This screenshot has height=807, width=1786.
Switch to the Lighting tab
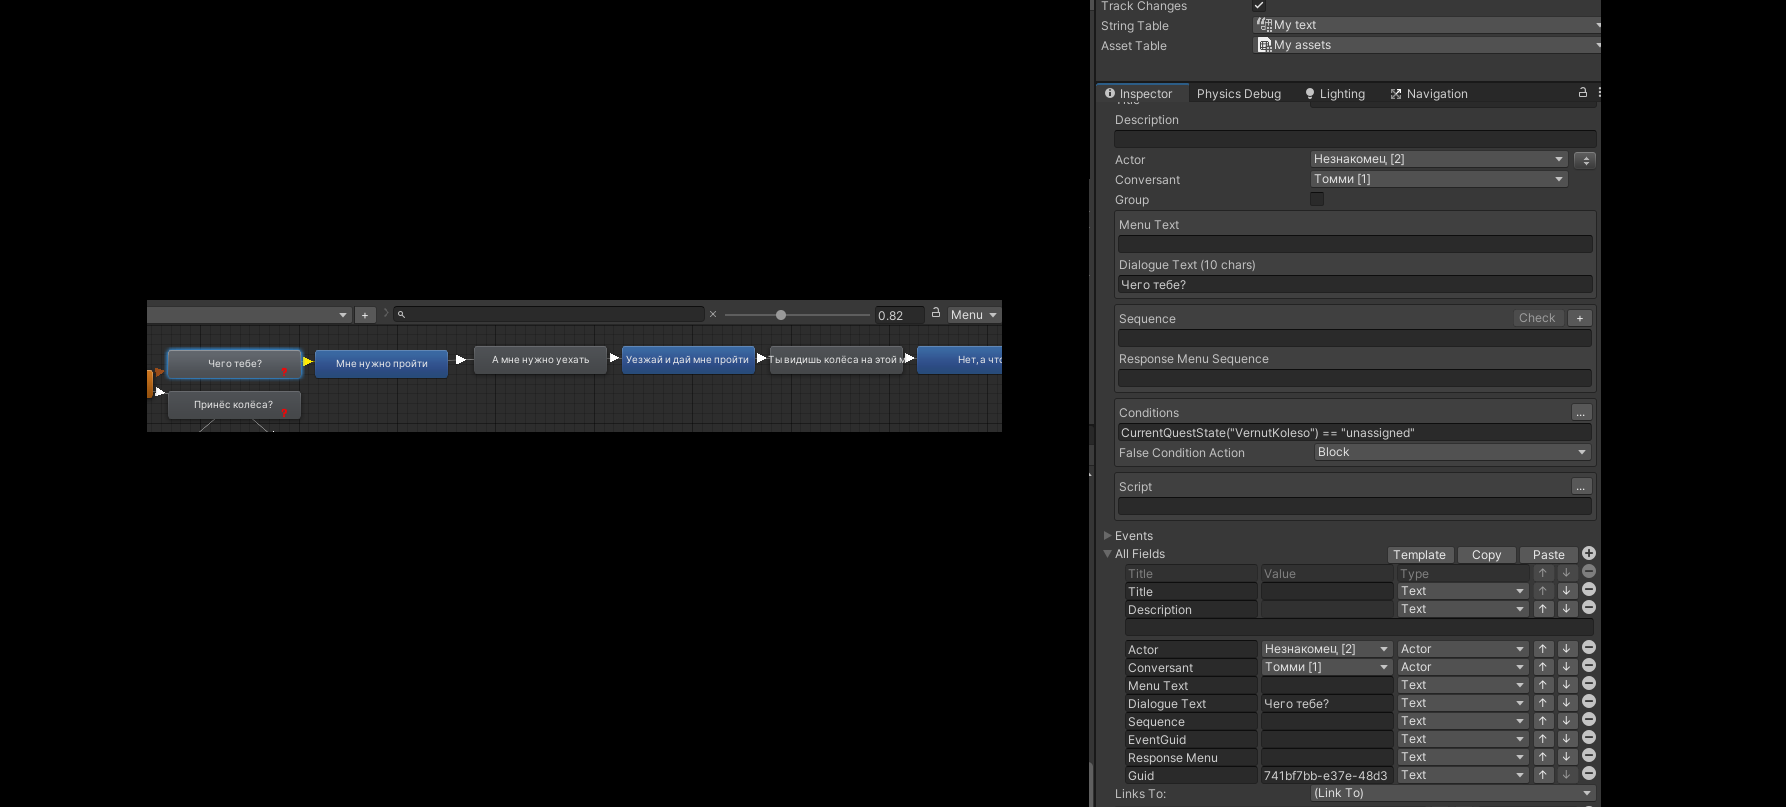tap(1335, 94)
